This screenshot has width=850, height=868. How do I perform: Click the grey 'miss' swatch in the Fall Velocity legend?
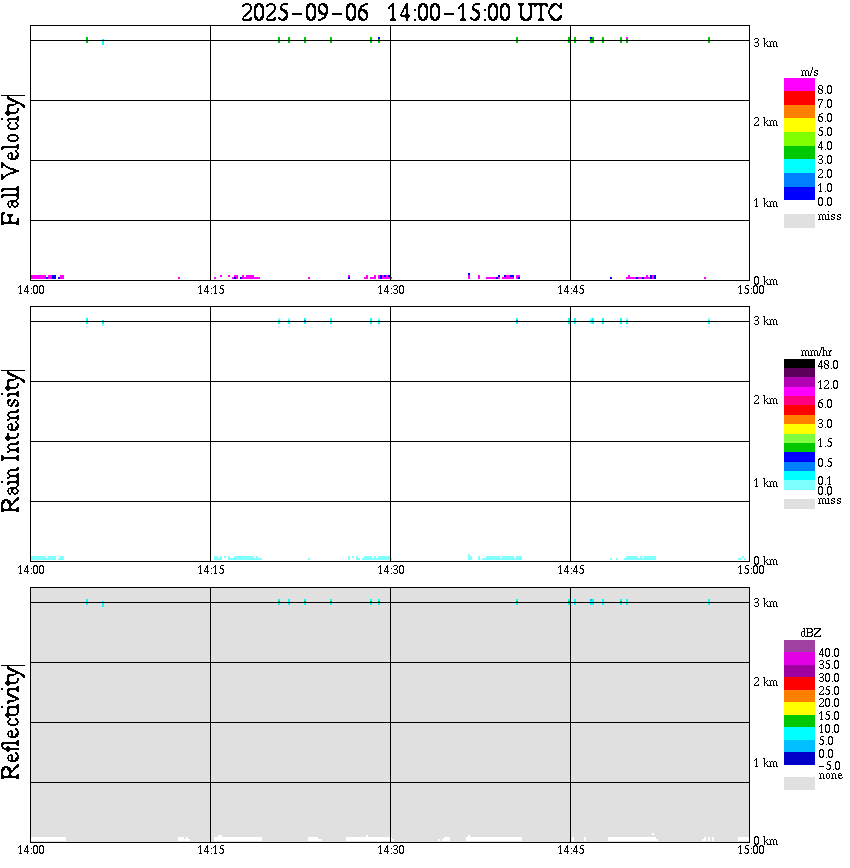click(799, 220)
